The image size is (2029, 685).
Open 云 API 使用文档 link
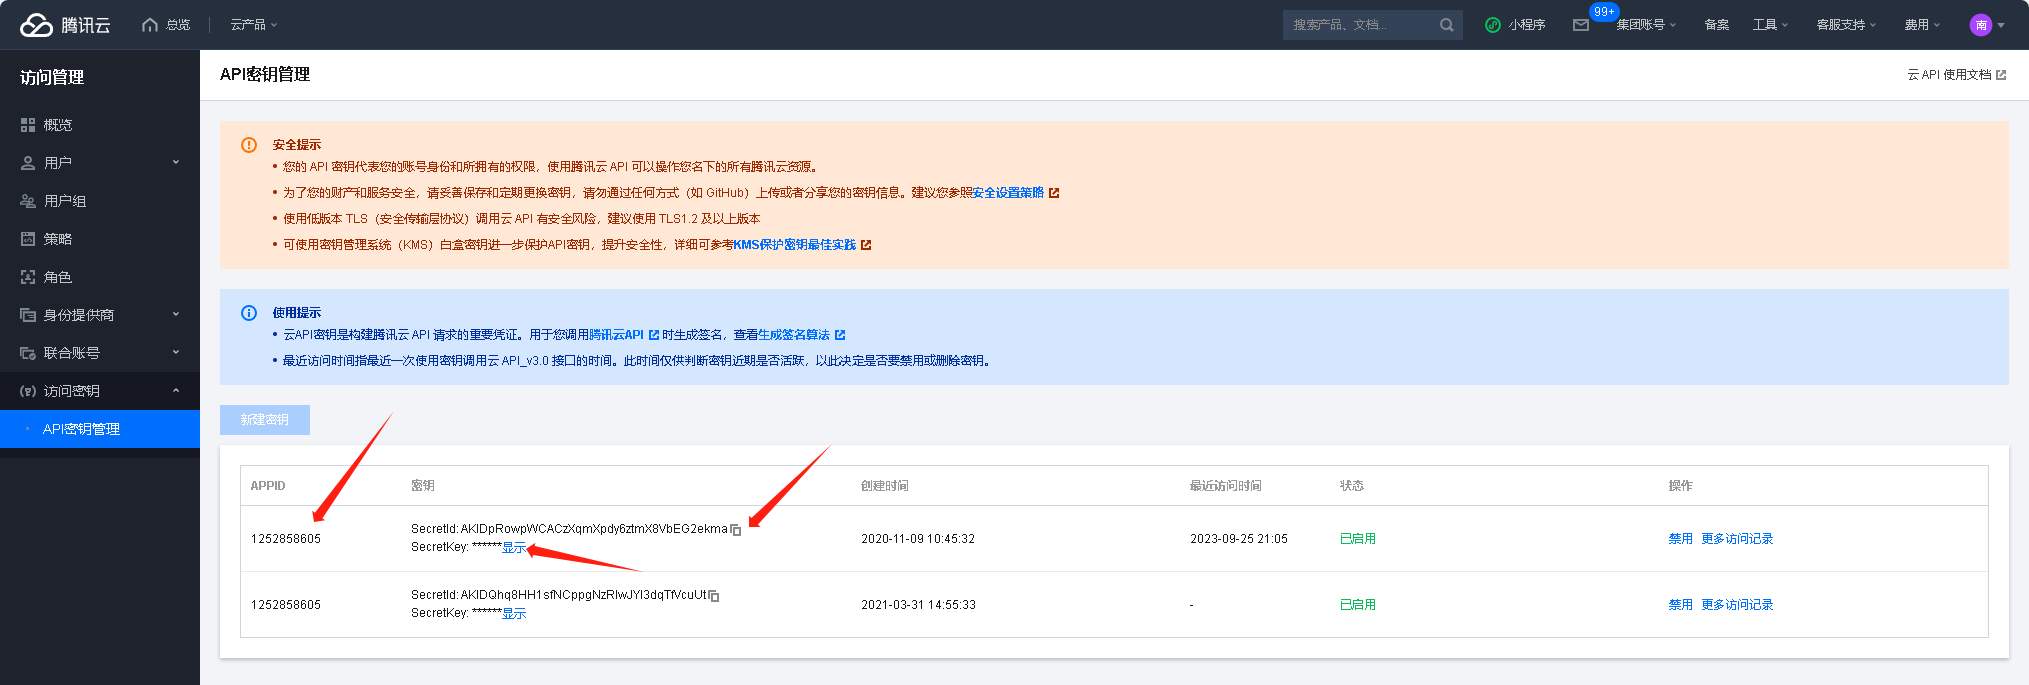click(1949, 75)
